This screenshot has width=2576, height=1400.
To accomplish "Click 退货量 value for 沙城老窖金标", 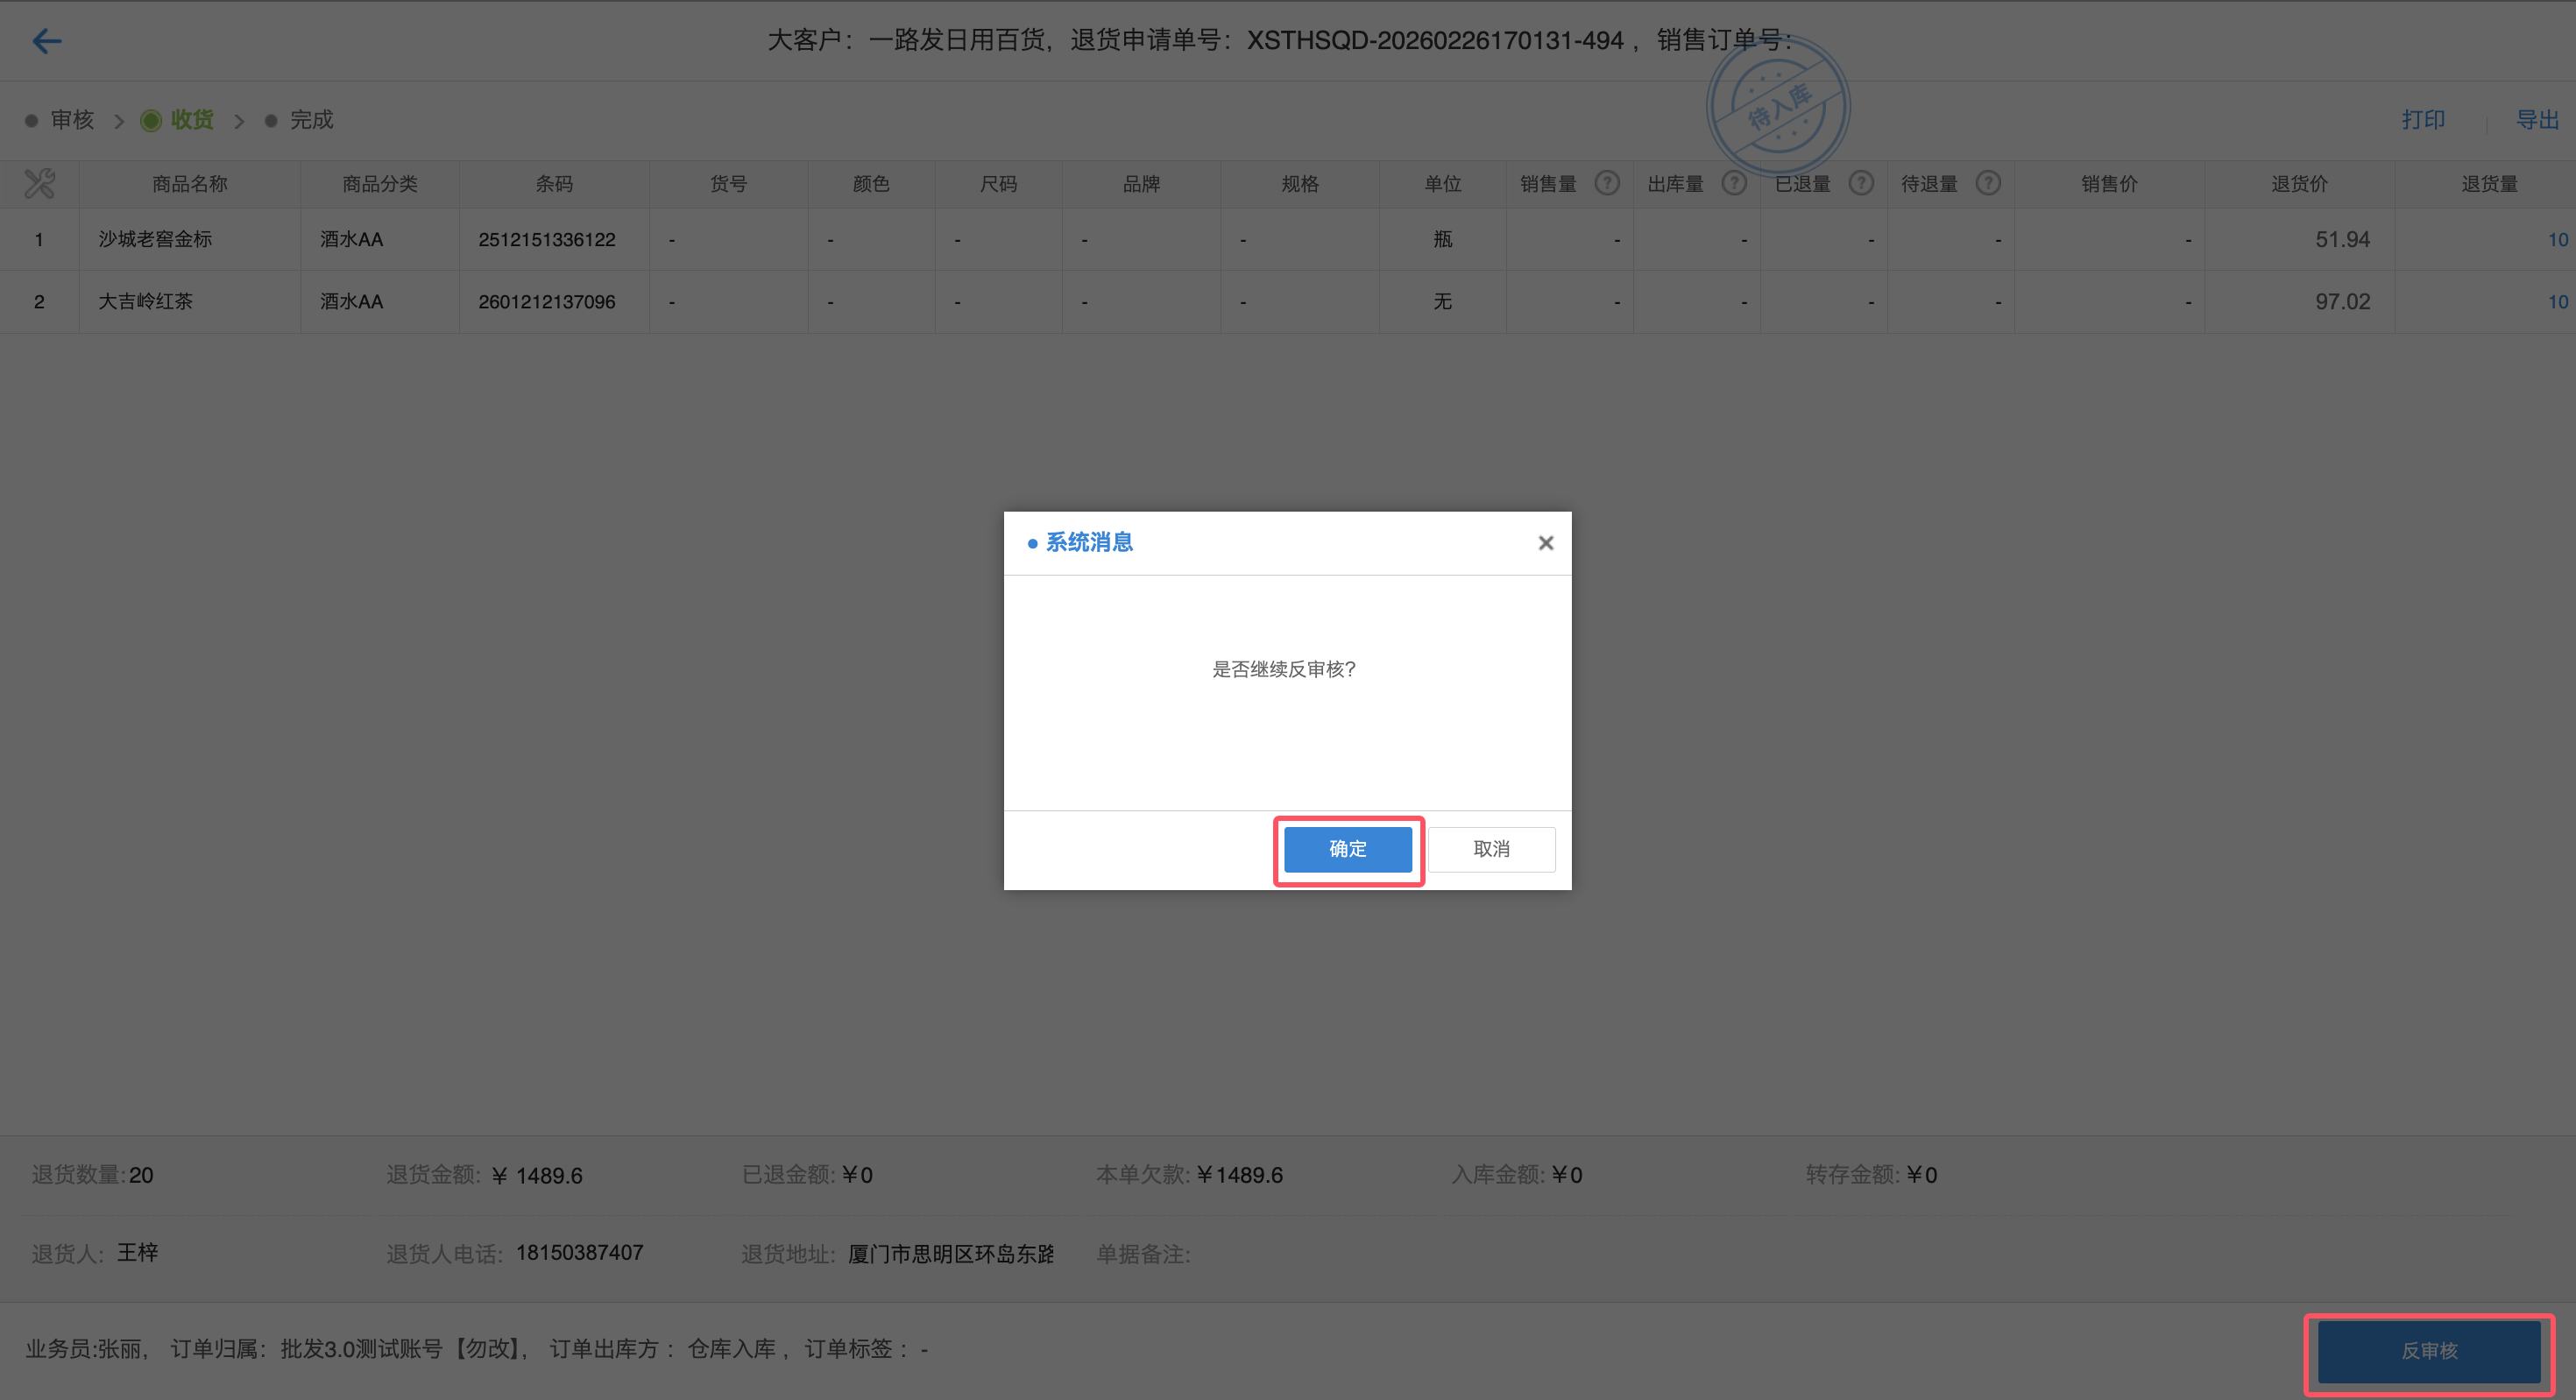I will [x=2557, y=240].
